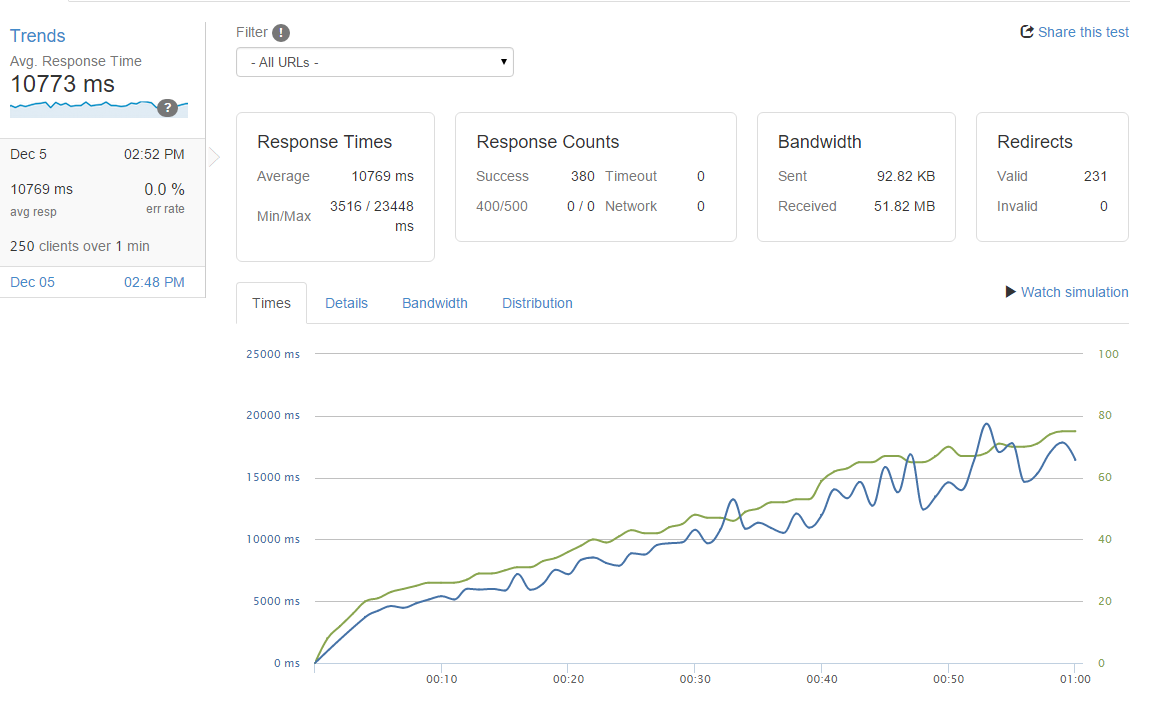Screen dimensions: 1149x710
Task: Click the Response Counts summary card
Action: 595,177
